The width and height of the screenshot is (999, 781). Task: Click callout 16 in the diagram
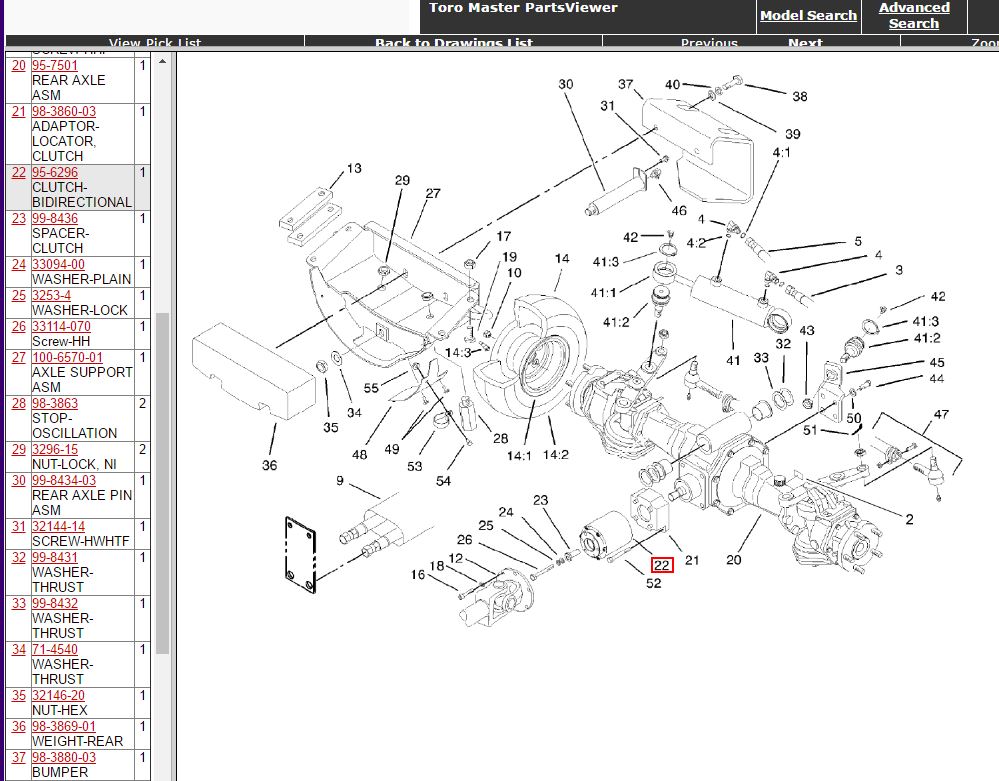(x=417, y=575)
